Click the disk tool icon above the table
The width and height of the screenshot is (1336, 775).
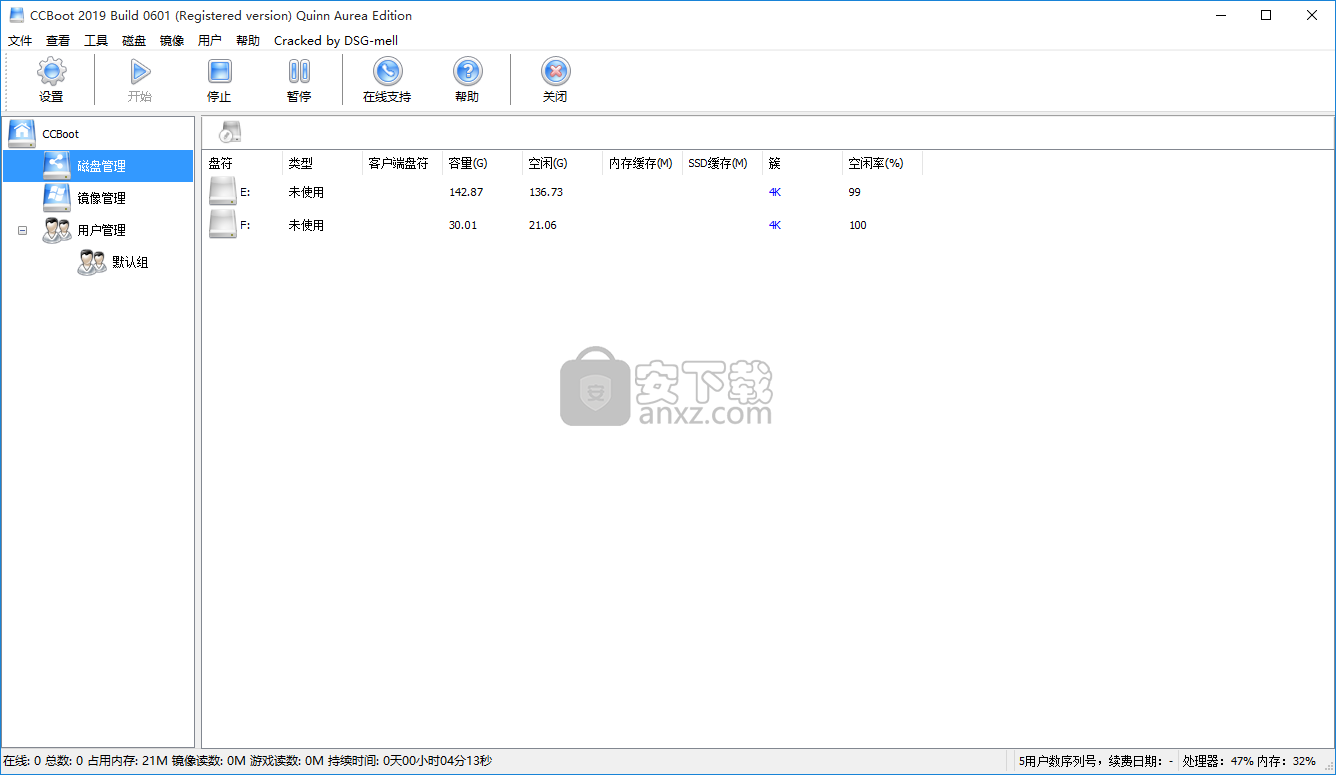(x=230, y=132)
